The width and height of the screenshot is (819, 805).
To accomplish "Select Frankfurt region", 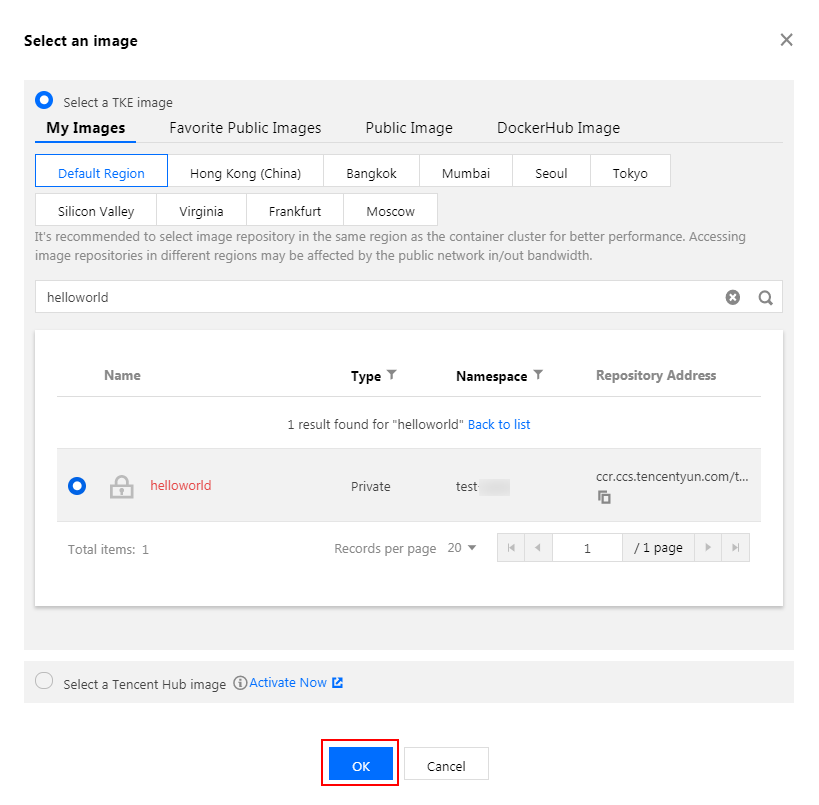I will click(x=295, y=209).
